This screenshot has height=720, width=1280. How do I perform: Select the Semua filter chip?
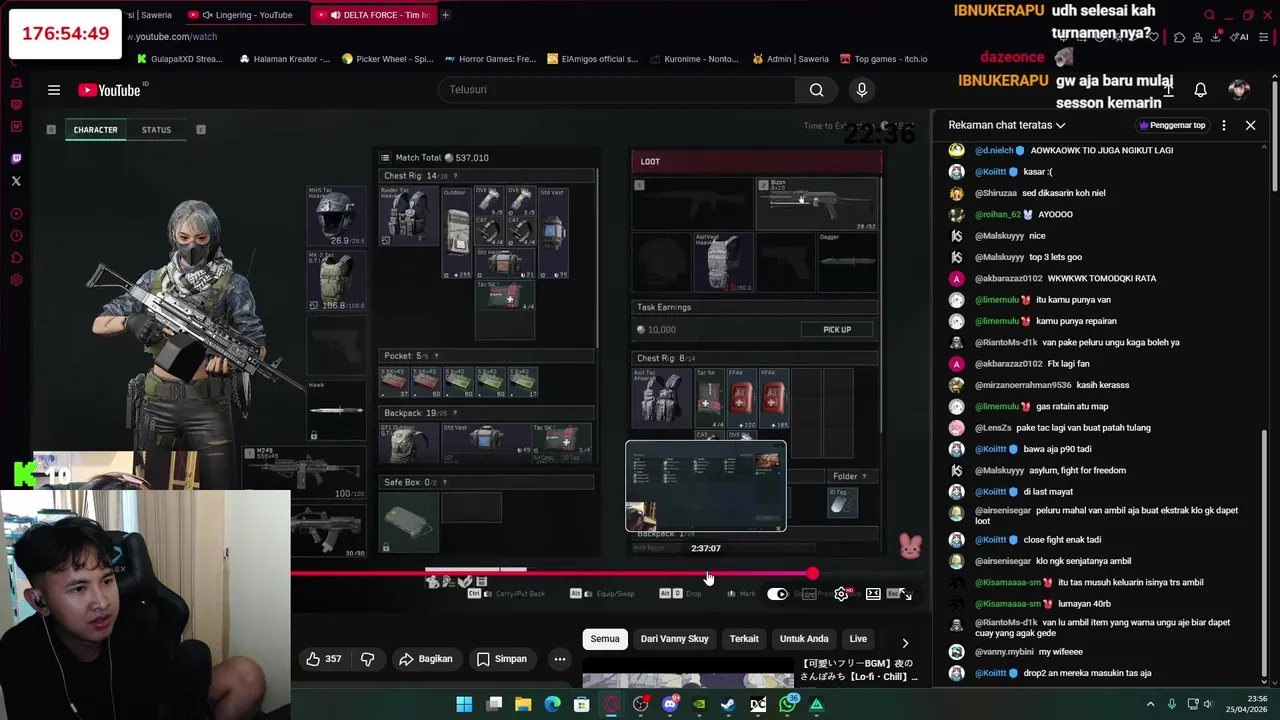pos(605,639)
